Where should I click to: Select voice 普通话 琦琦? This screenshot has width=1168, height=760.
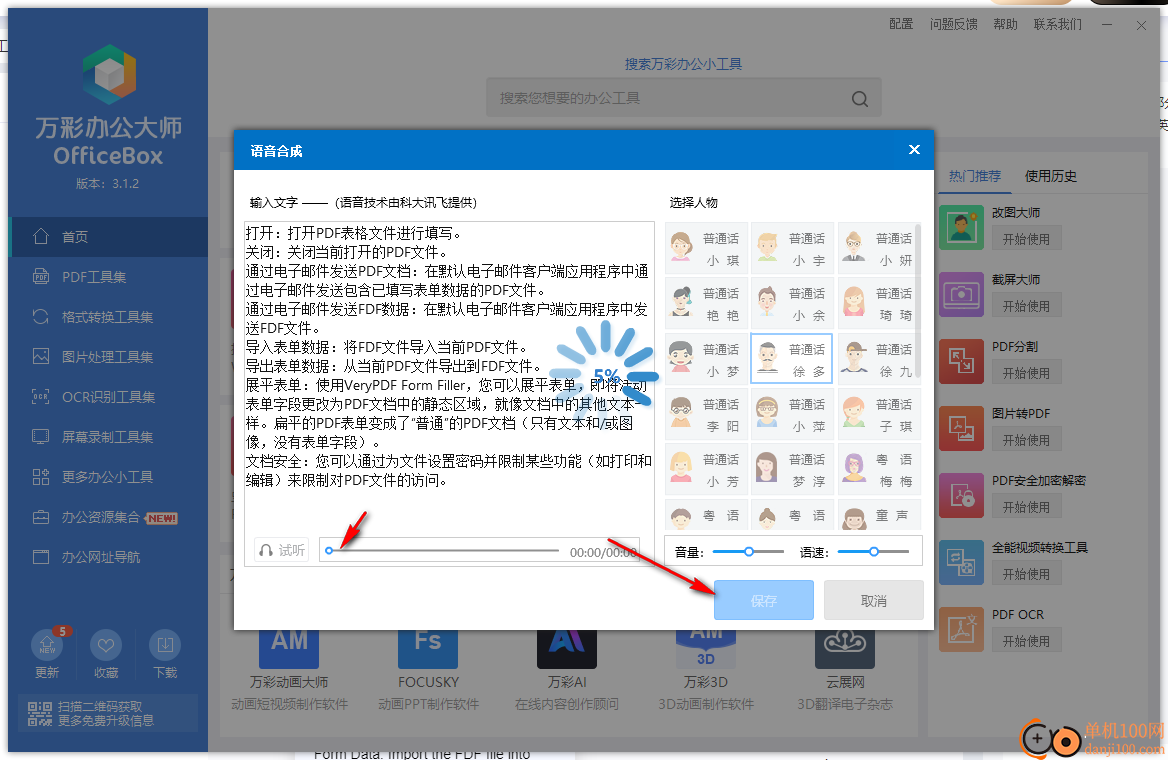click(x=877, y=304)
